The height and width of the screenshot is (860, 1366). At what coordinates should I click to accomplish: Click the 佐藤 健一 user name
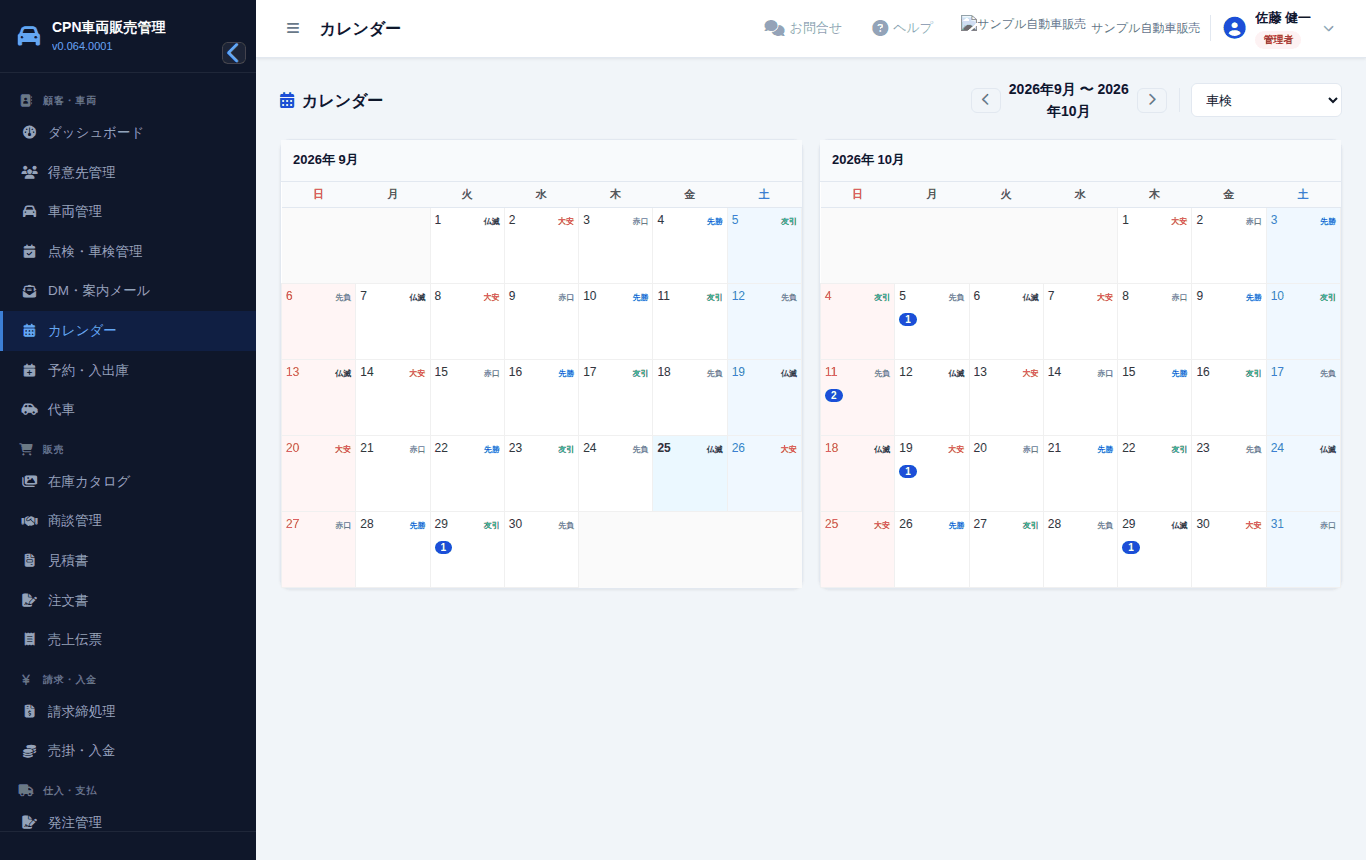pos(1283,18)
